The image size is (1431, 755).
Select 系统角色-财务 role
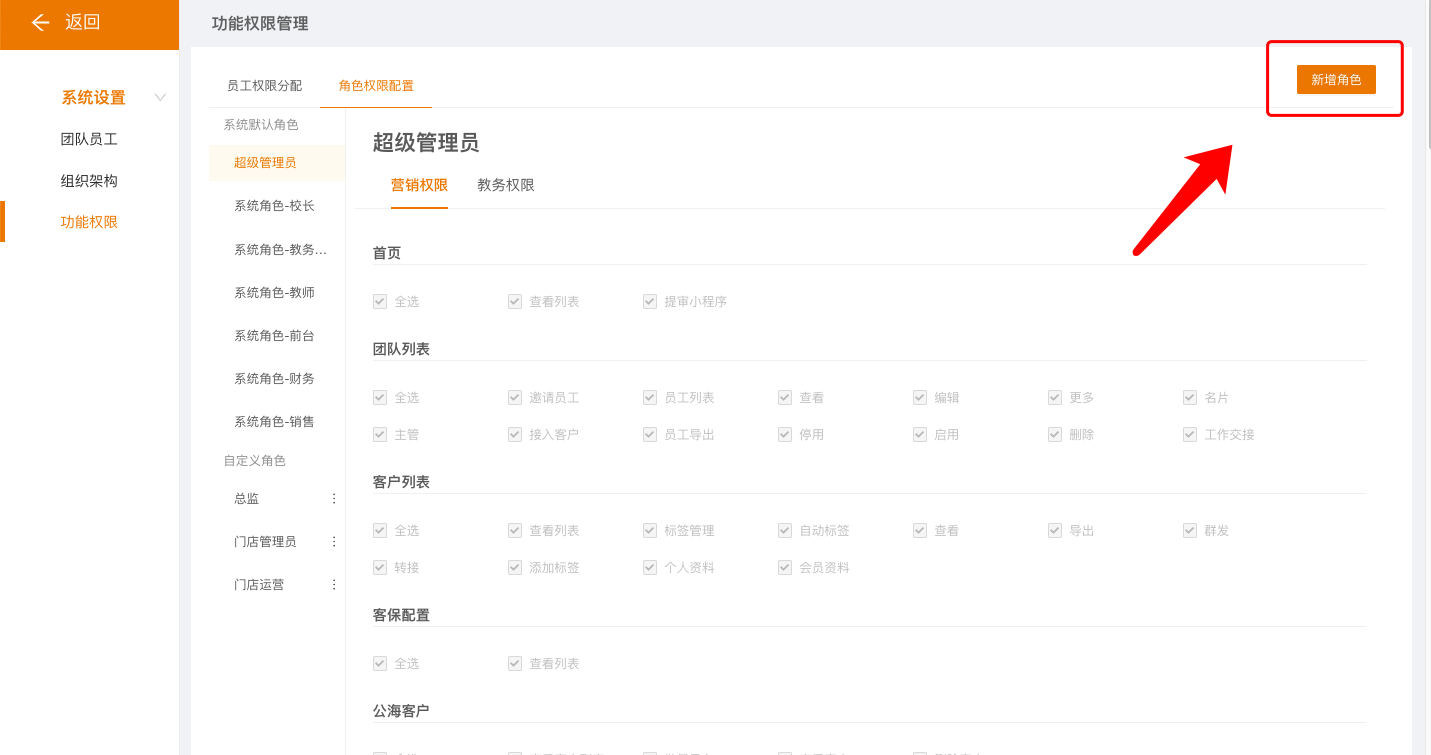[x=274, y=379]
